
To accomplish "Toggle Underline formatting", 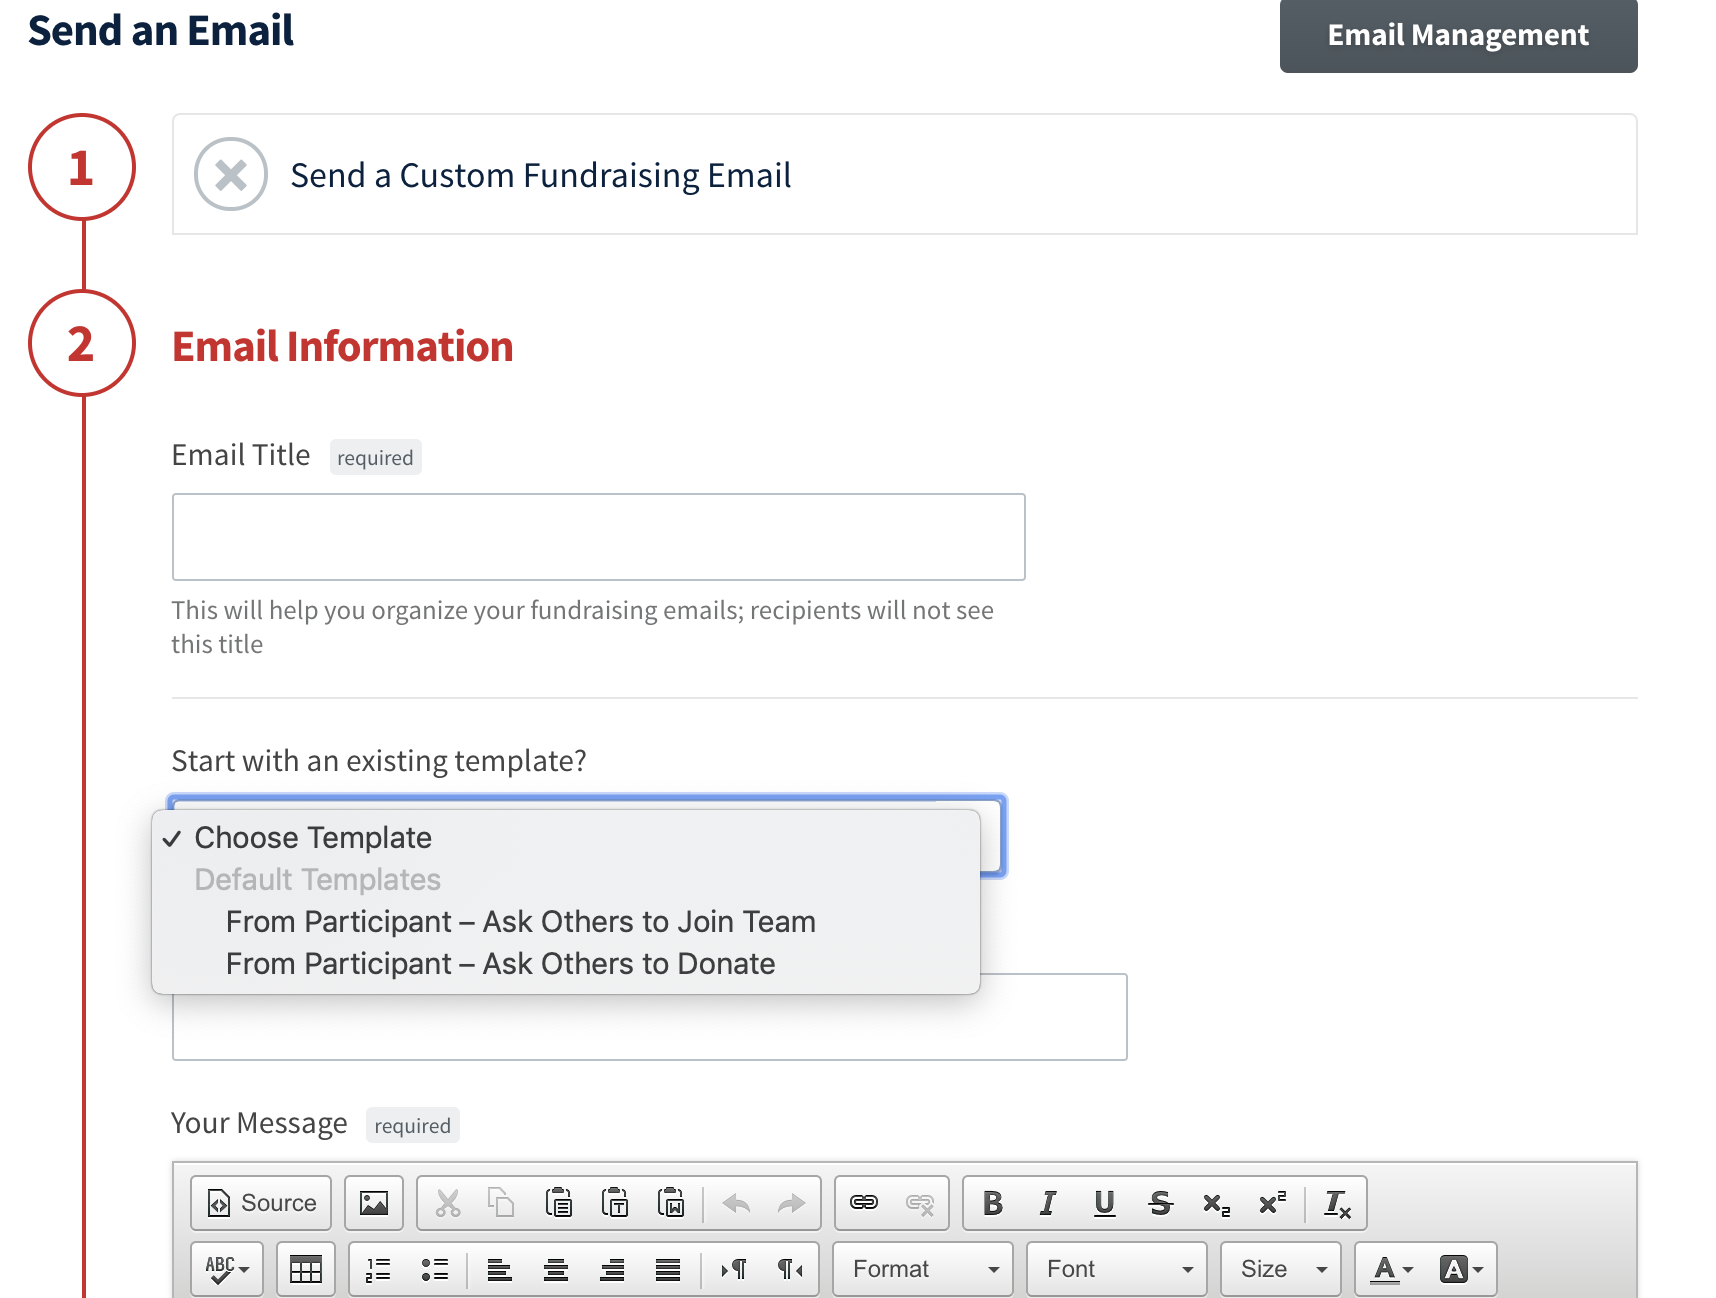I will click(x=1104, y=1203).
